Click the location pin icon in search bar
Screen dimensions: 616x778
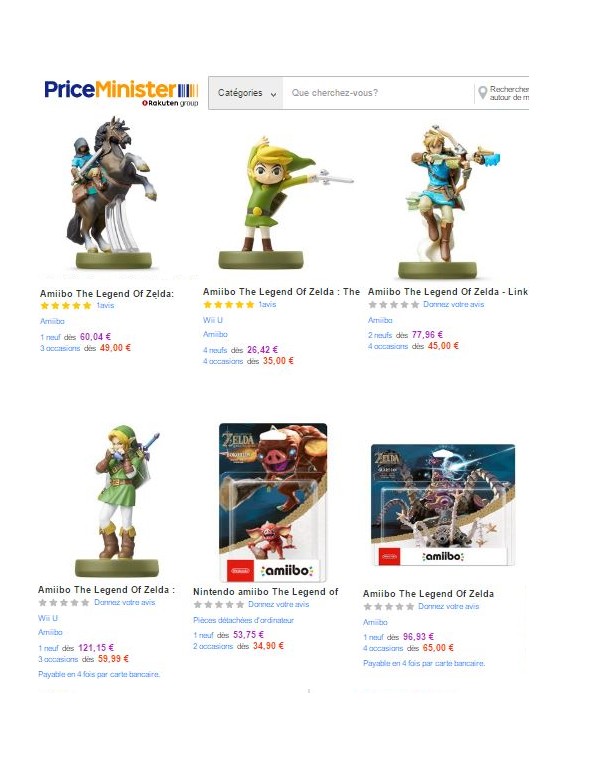click(482, 92)
